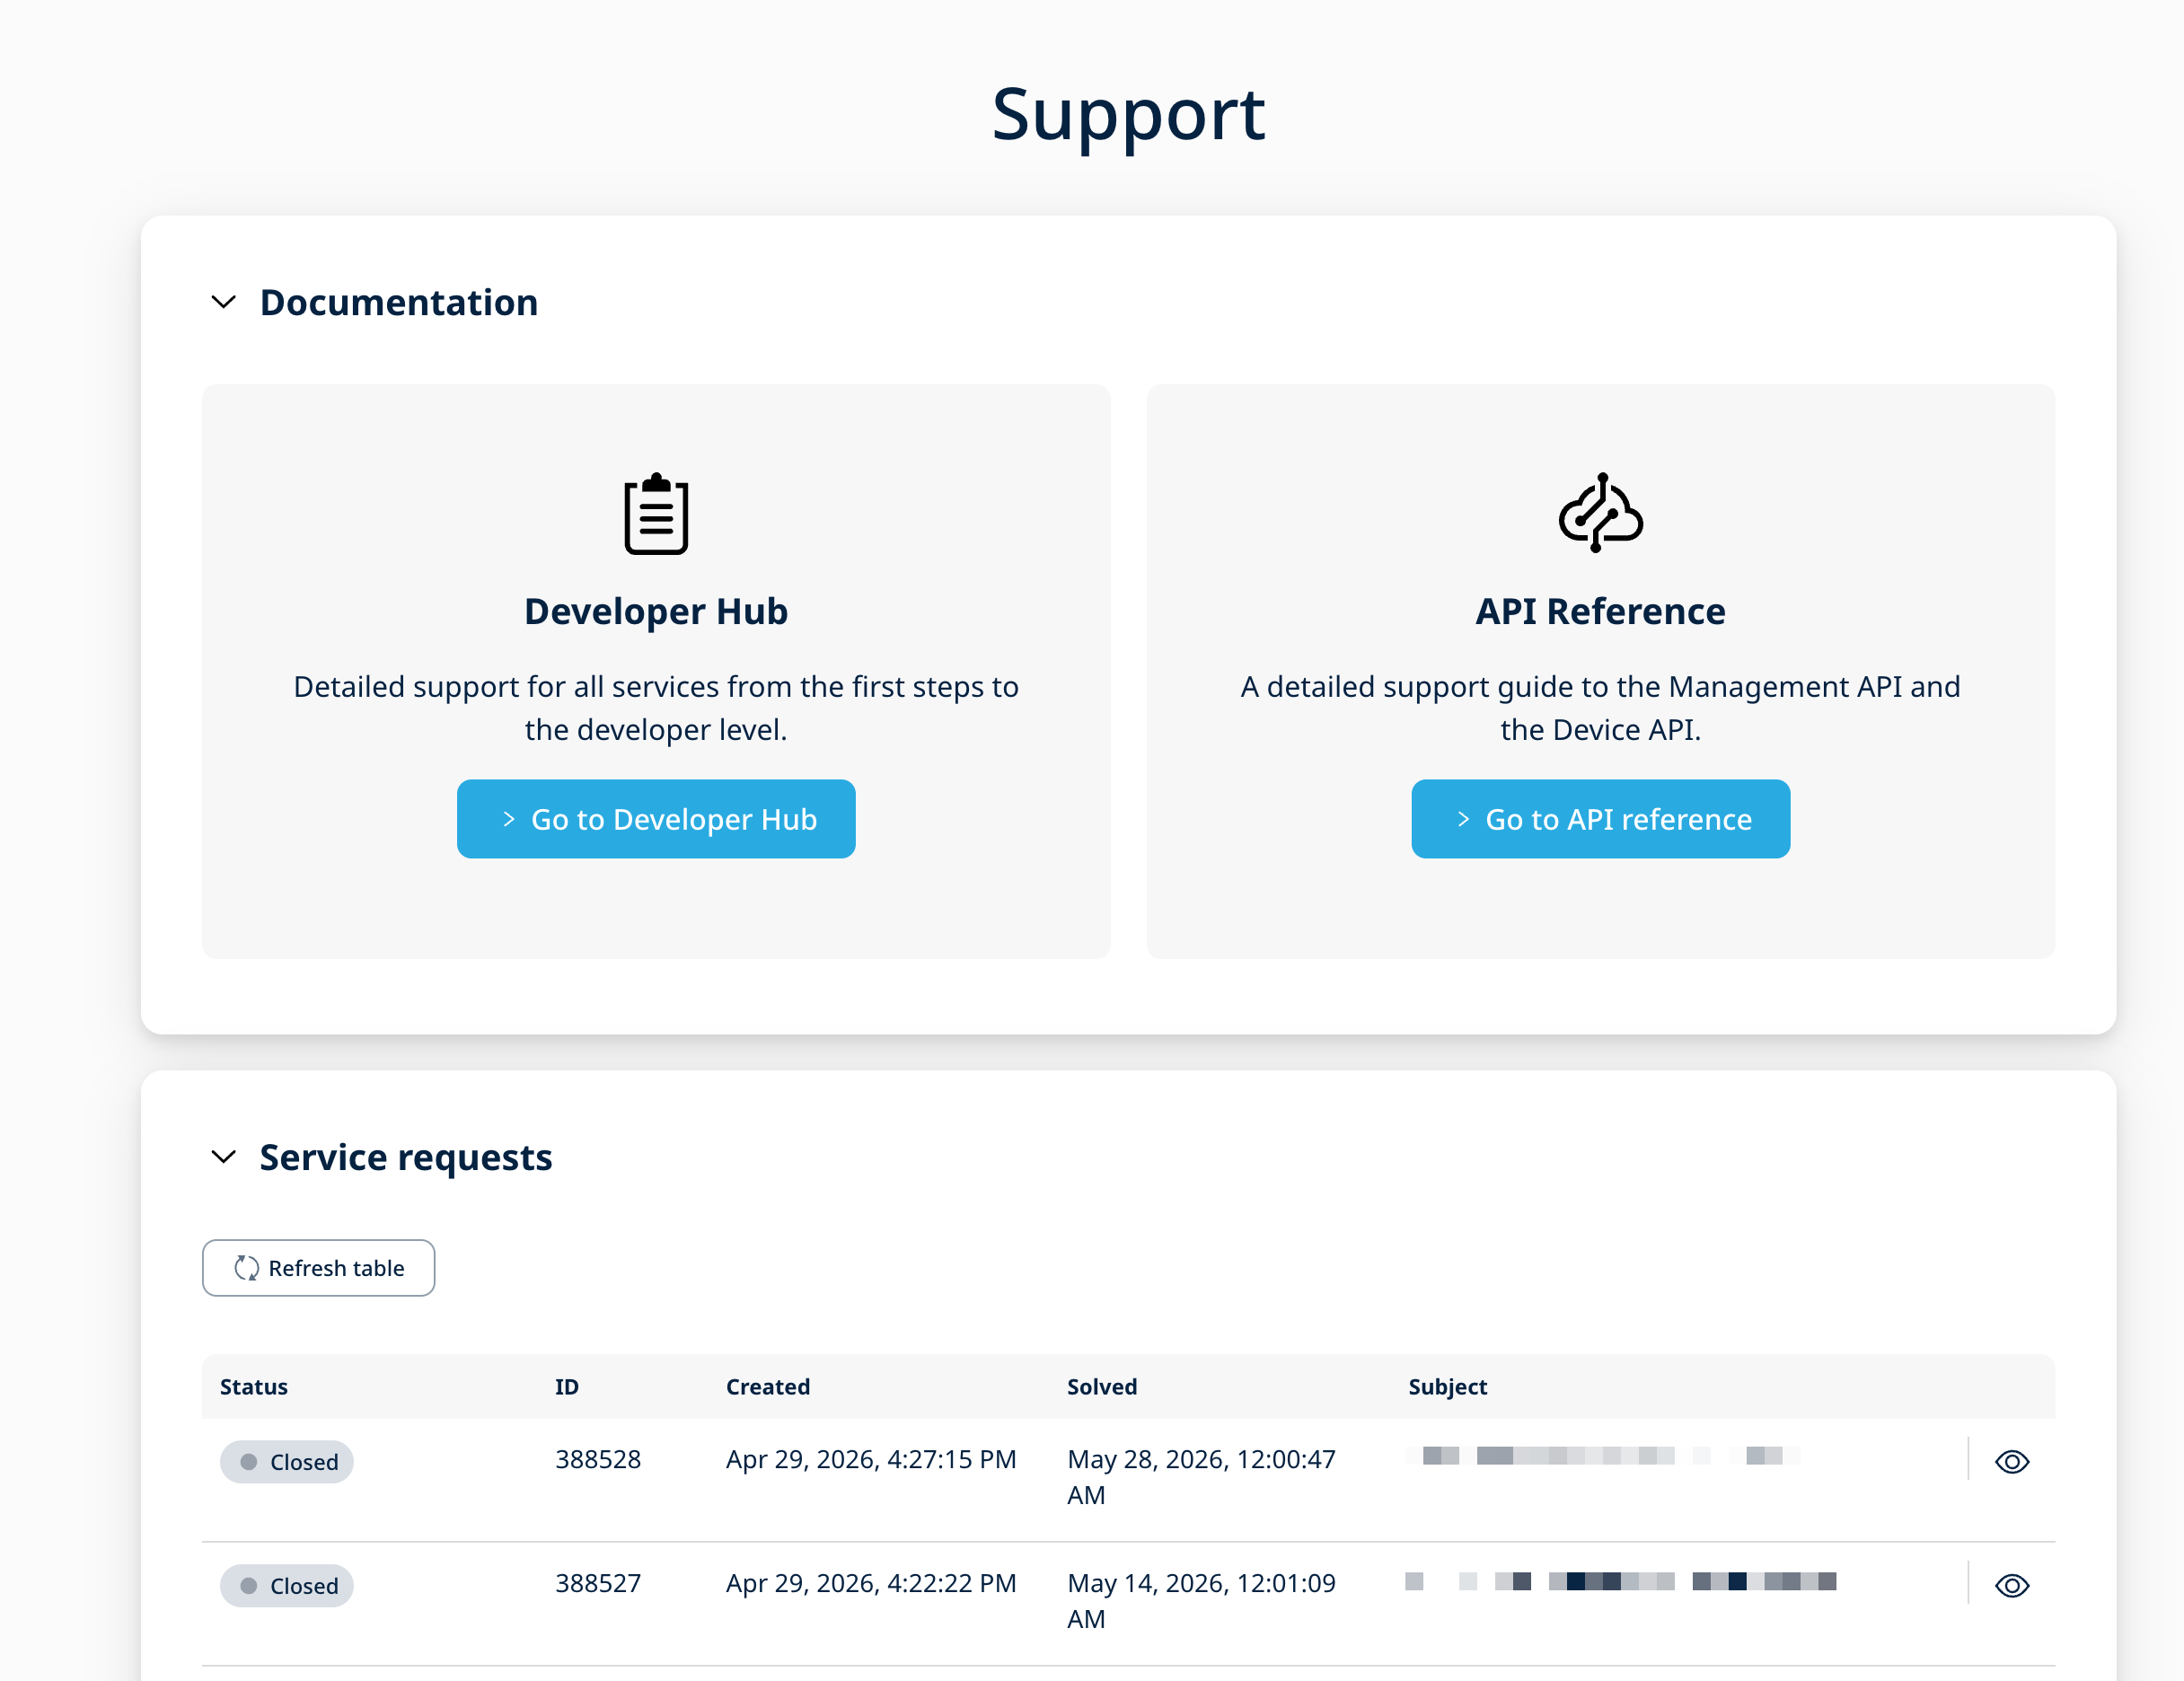This screenshot has height=1681, width=2184.
Task: Click blurred subject of request 388527
Action: (1620, 1581)
